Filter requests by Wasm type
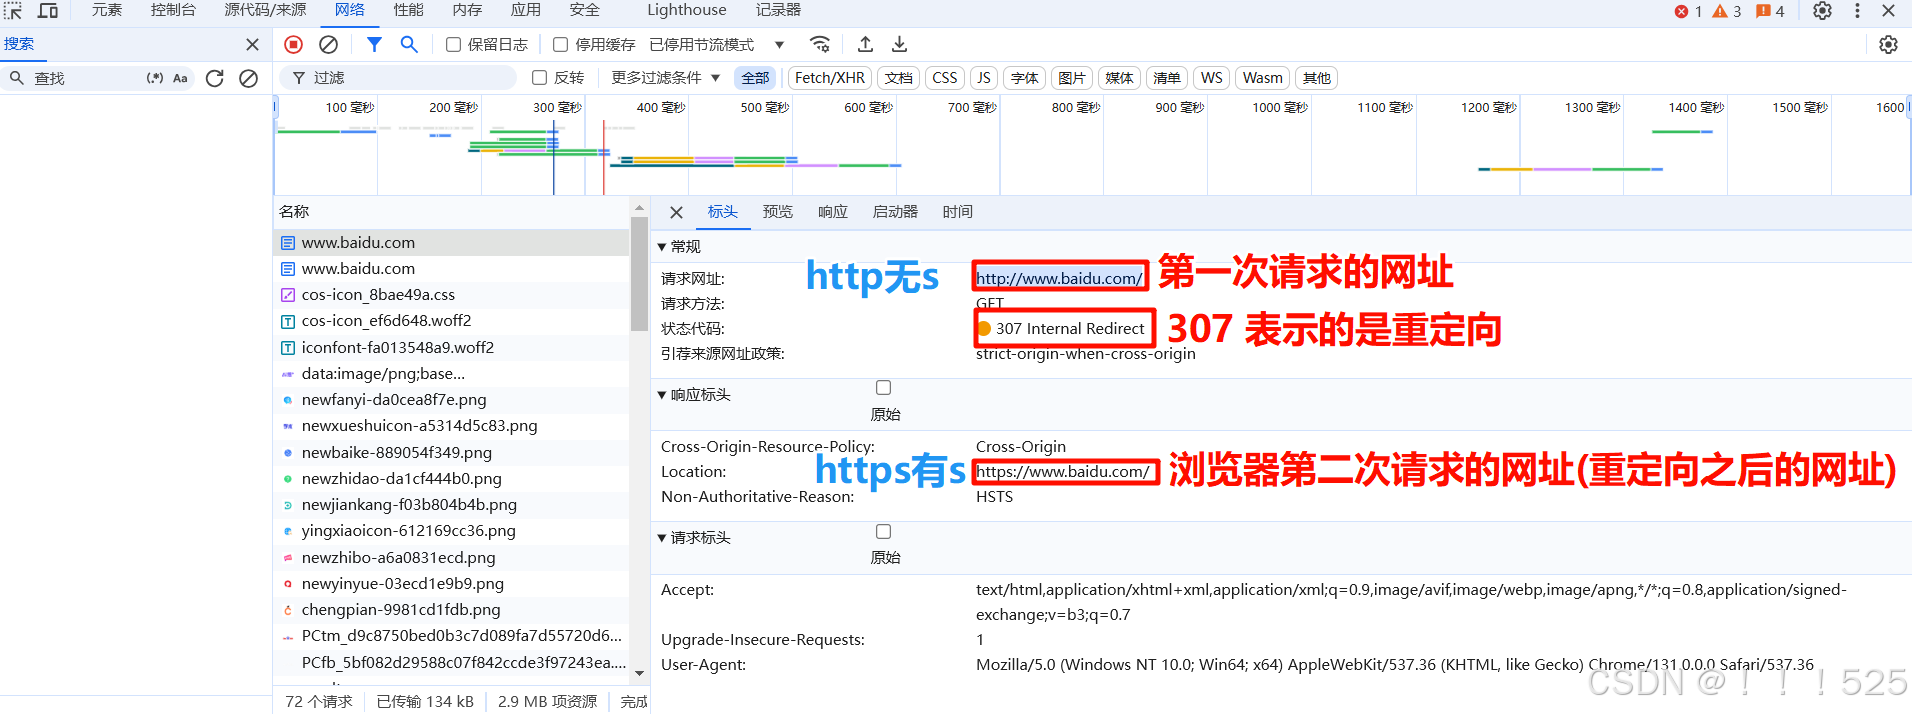The width and height of the screenshot is (1912, 714). tap(1262, 78)
